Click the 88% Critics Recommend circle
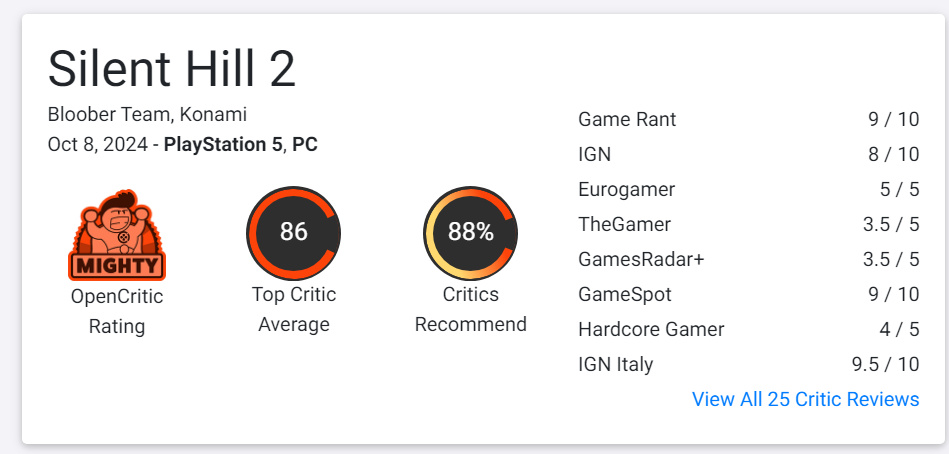 pos(470,232)
